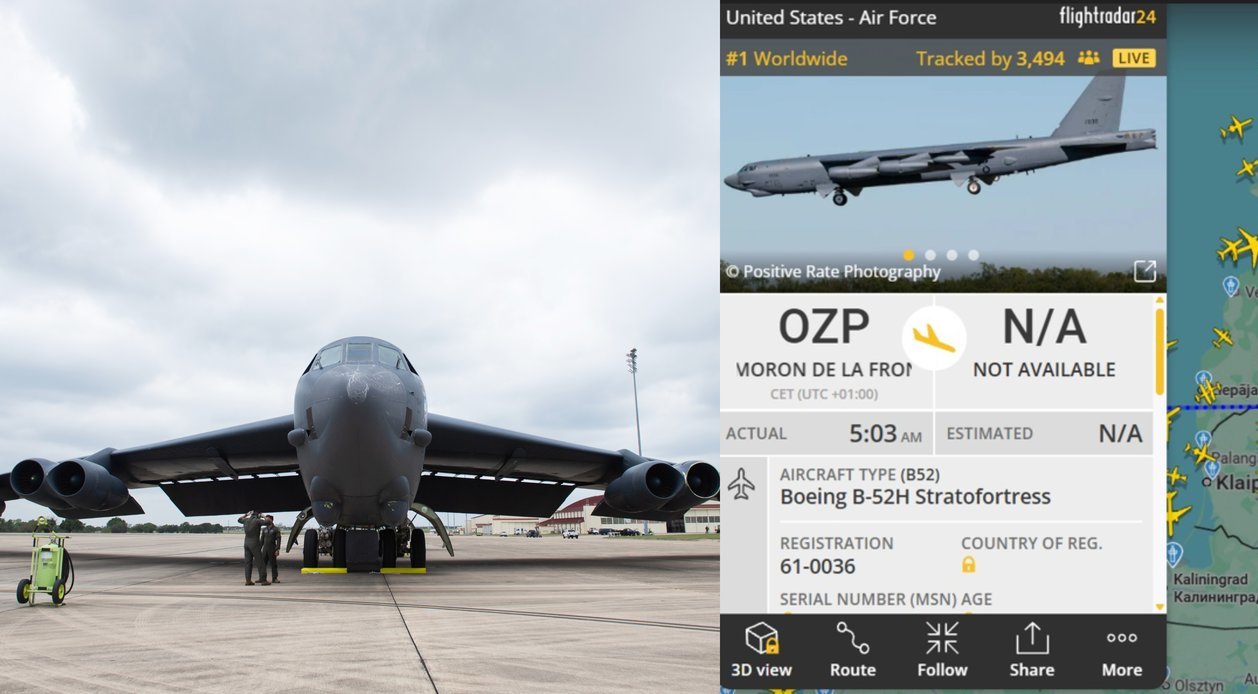
Task: Click the scrollbar in flight details panel
Action: click(1160, 350)
